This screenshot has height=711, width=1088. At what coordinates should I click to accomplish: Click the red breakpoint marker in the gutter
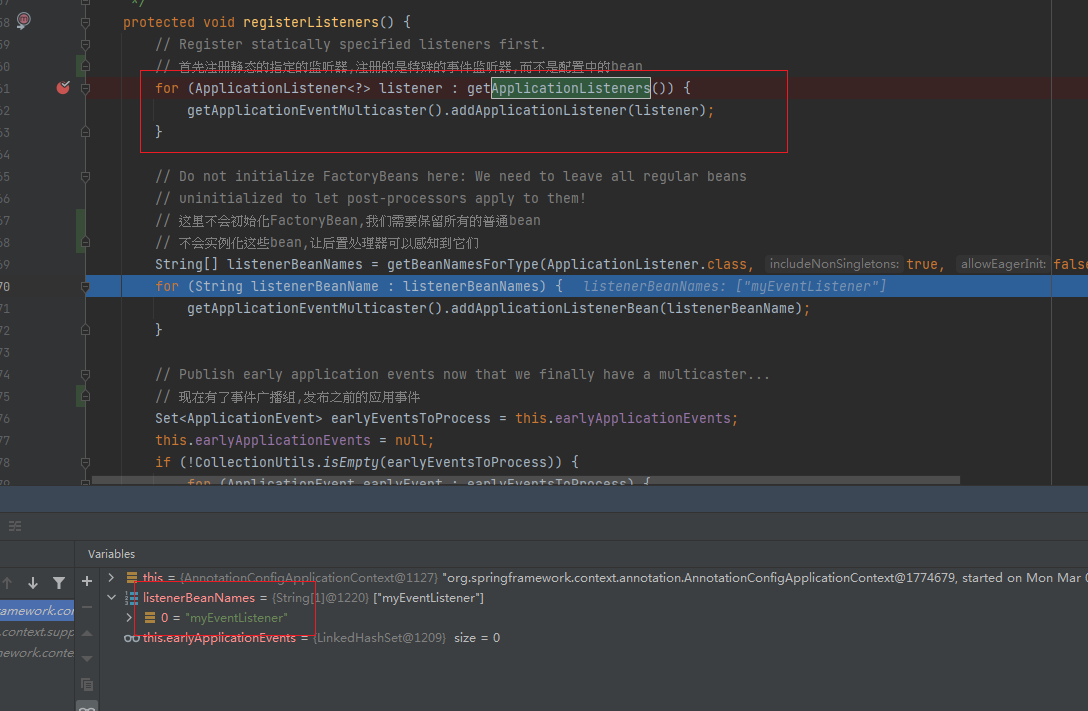(x=63, y=88)
